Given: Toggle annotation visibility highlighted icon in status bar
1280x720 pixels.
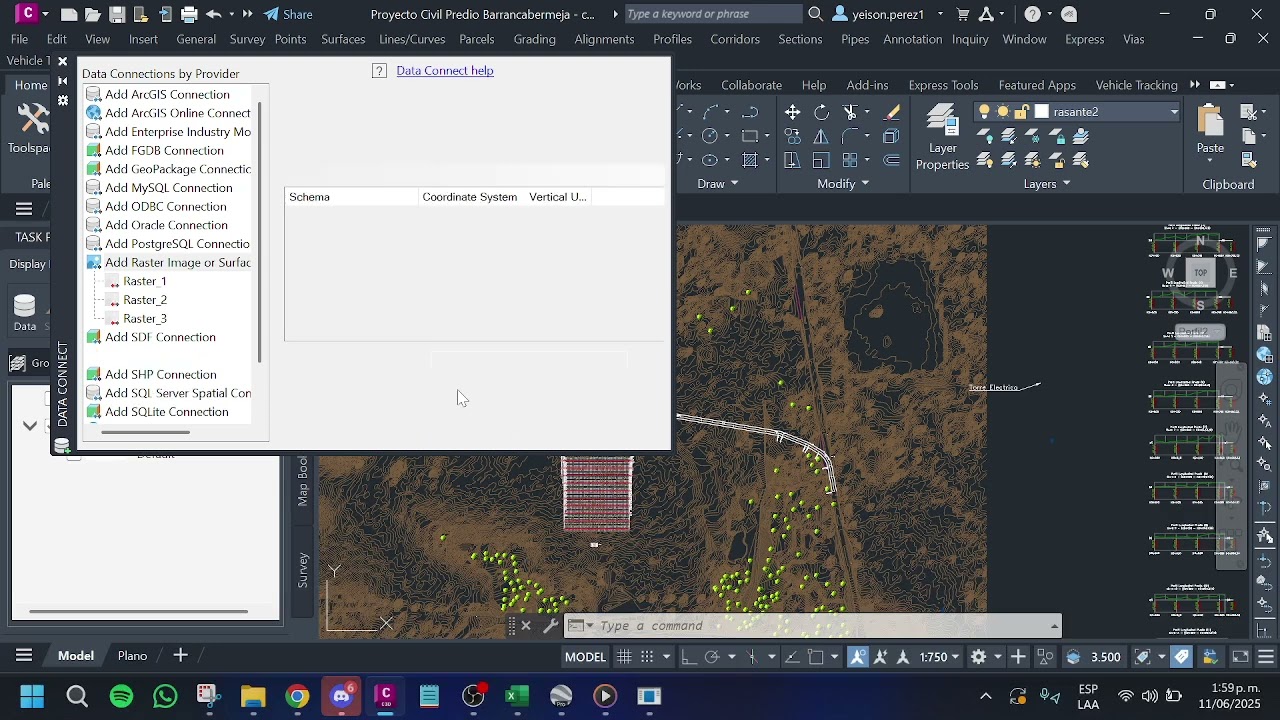Looking at the screenshot, I should 858,657.
